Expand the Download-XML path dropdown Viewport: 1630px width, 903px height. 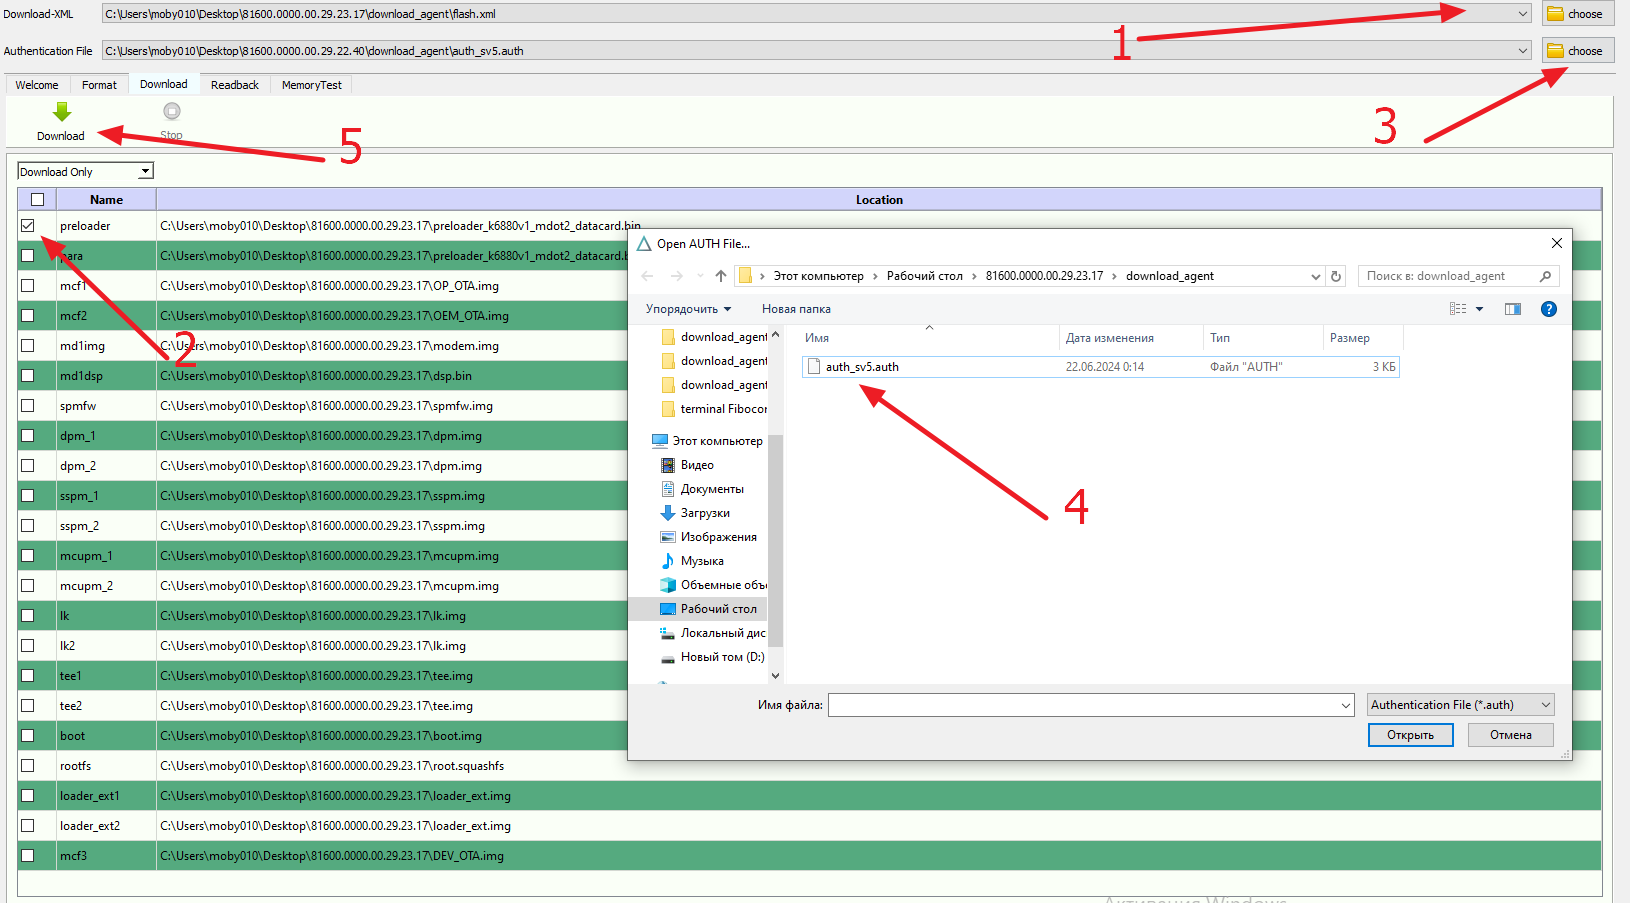[1523, 14]
